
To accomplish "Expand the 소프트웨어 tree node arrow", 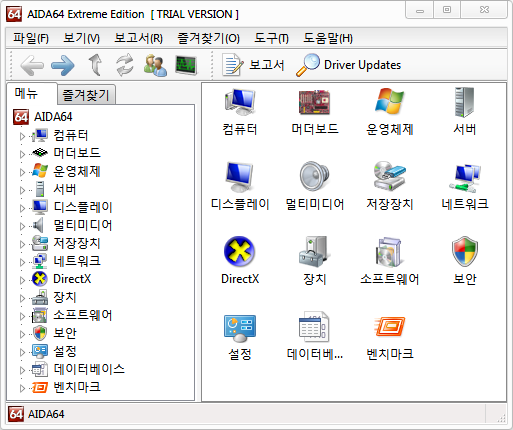I will click(x=22, y=316).
